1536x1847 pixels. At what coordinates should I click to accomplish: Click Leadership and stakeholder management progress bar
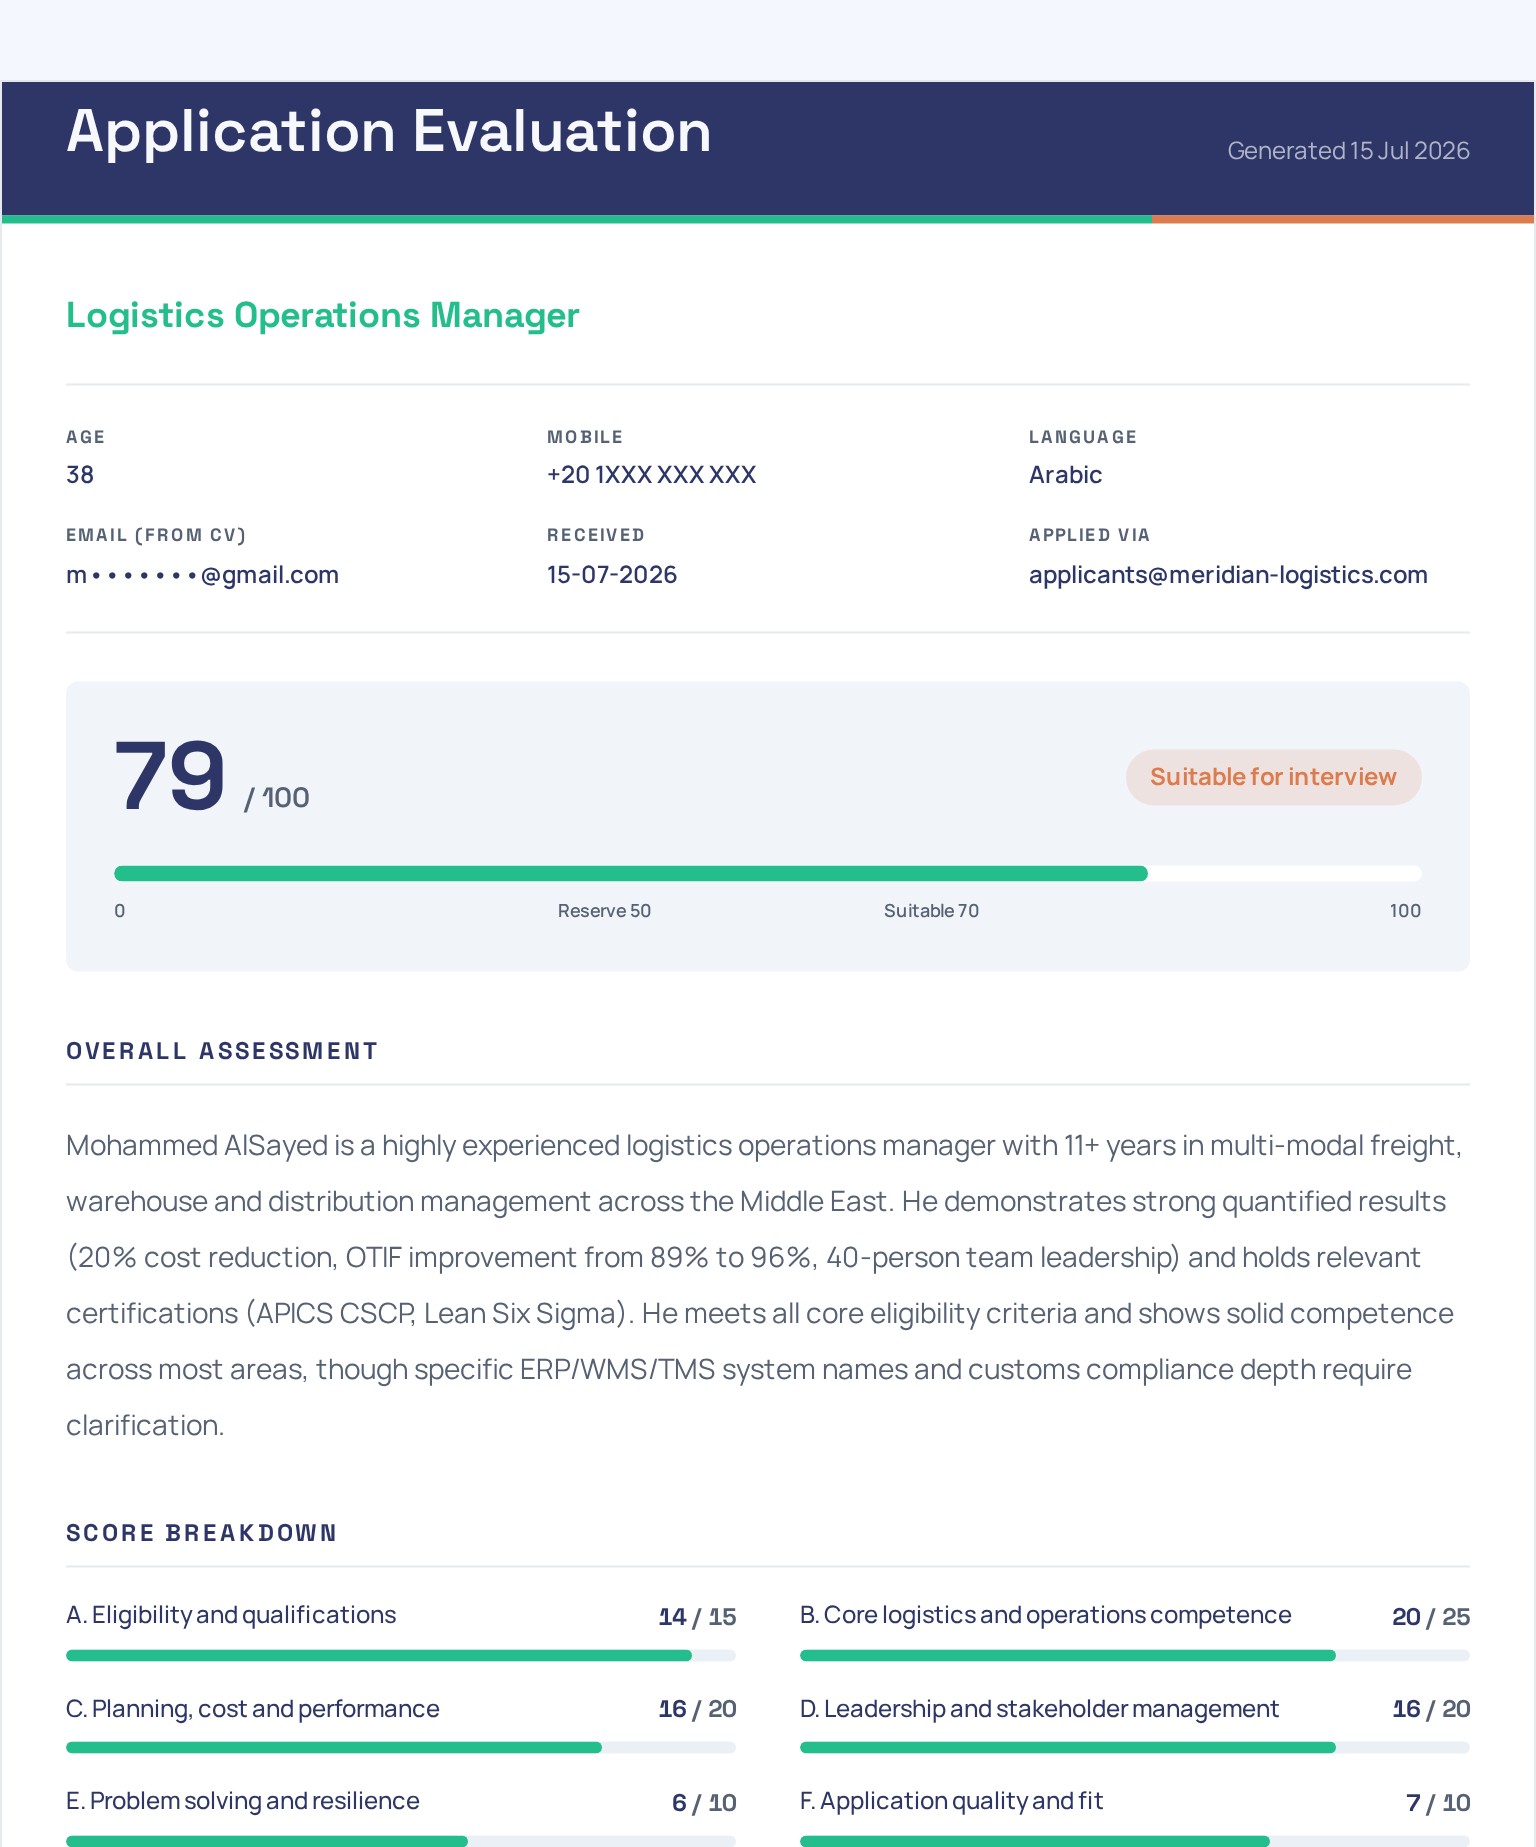[x=1135, y=1748]
